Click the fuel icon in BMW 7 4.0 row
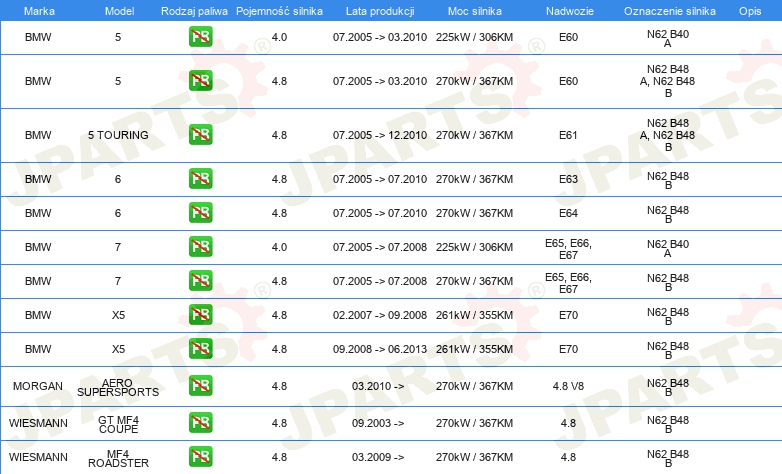The height and width of the screenshot is (474, 782). (x=200, y=246)
